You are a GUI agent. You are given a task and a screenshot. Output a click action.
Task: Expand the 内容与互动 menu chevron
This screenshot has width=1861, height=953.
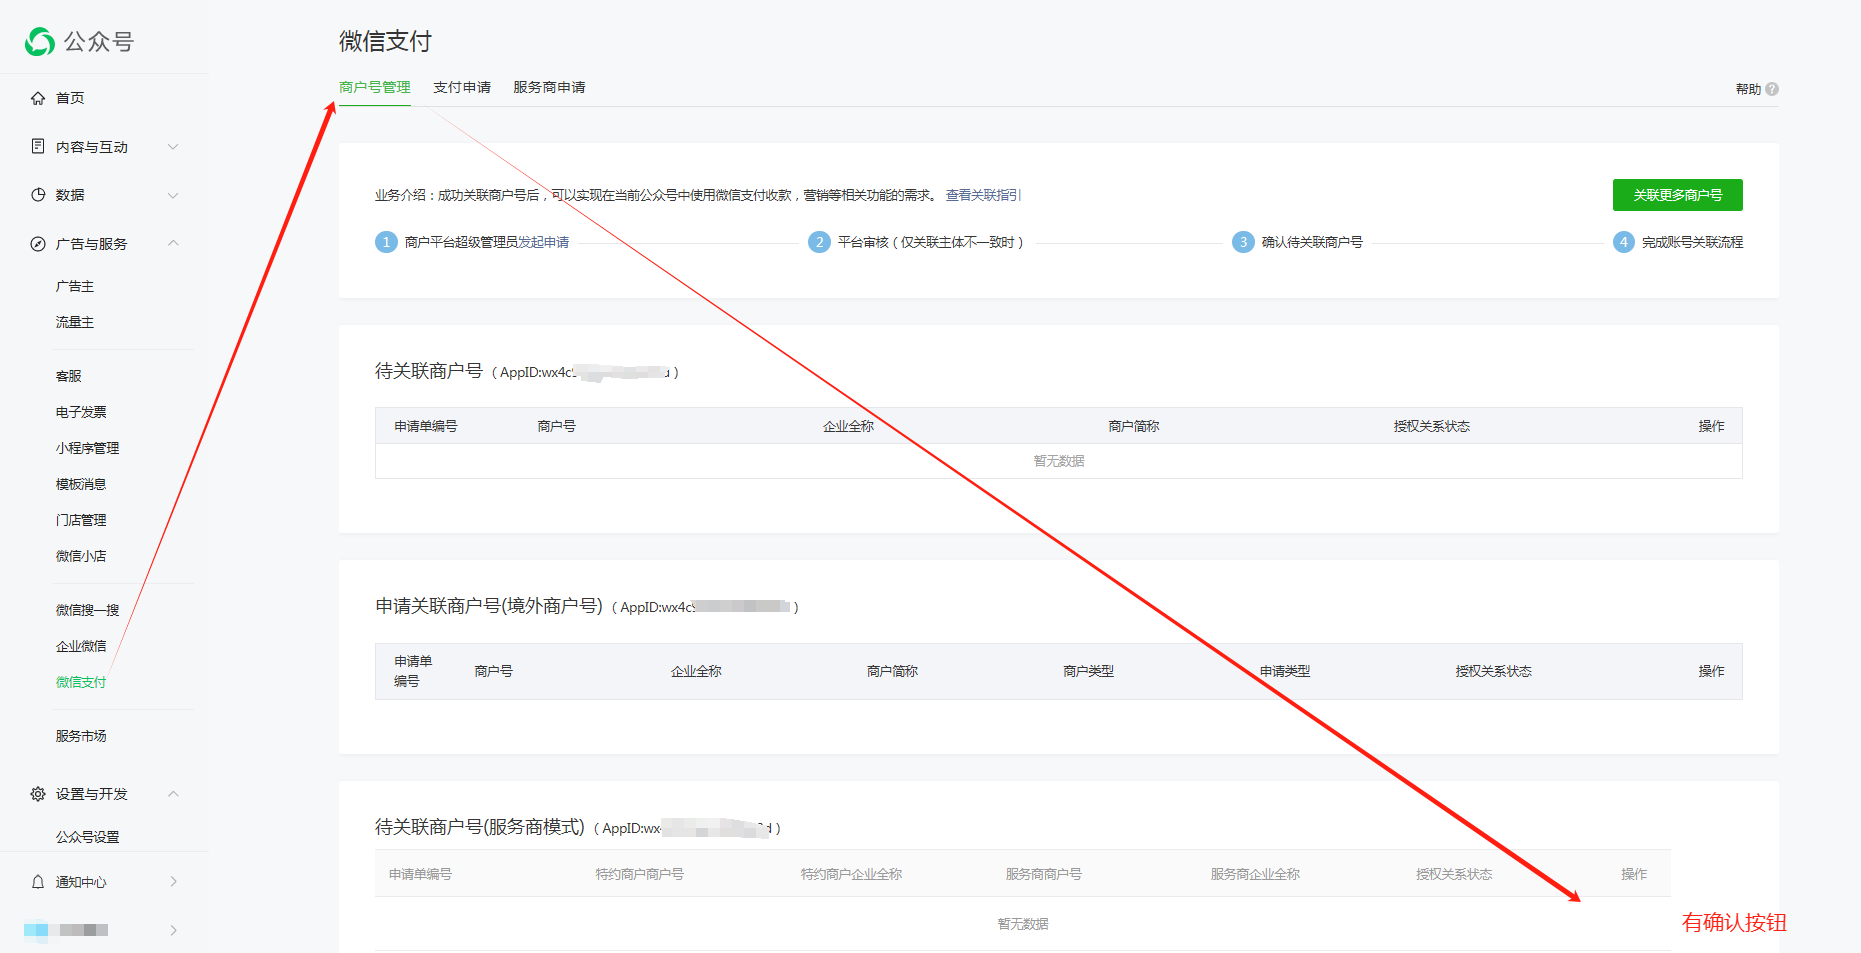[173, 147]
